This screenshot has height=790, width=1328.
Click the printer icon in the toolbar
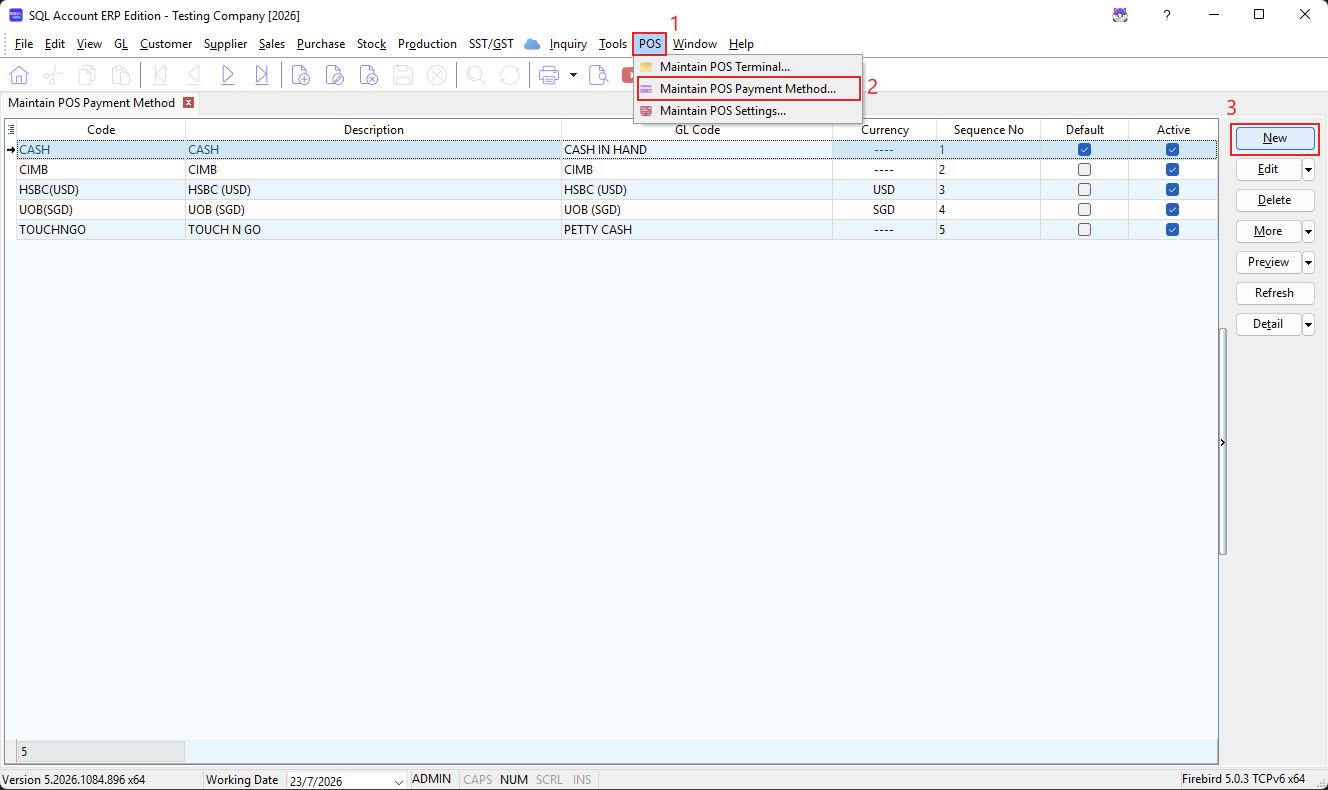click(548, 75)
